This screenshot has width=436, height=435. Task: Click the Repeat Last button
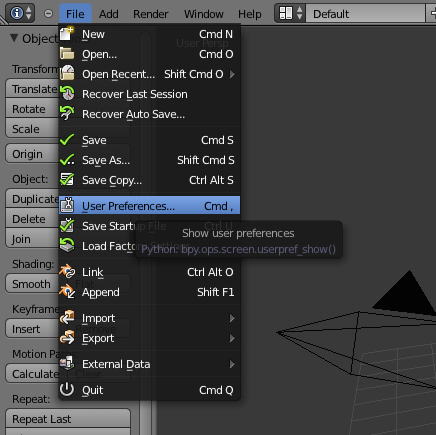coord(68,419)
